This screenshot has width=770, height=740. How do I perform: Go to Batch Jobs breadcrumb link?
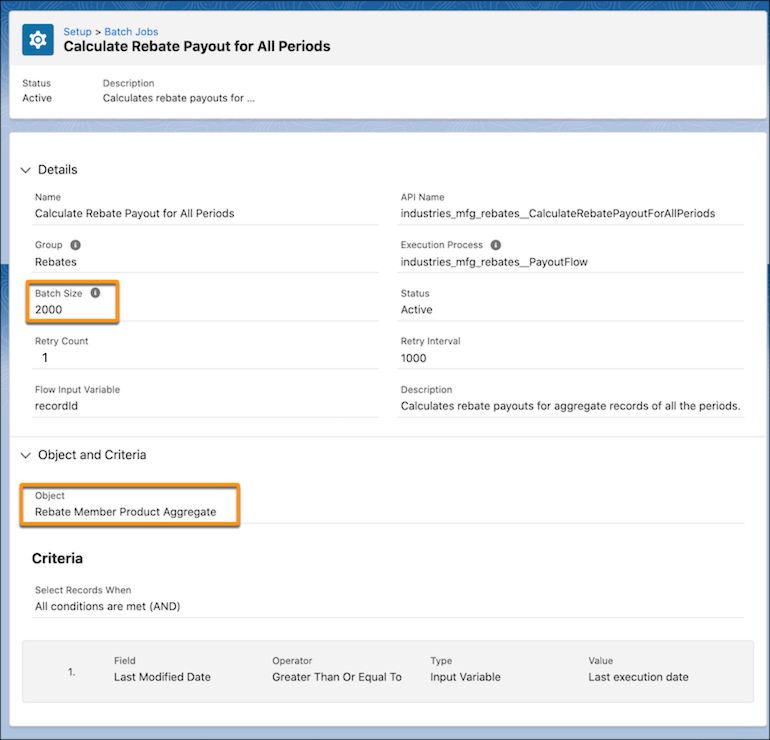pos(131,31)
